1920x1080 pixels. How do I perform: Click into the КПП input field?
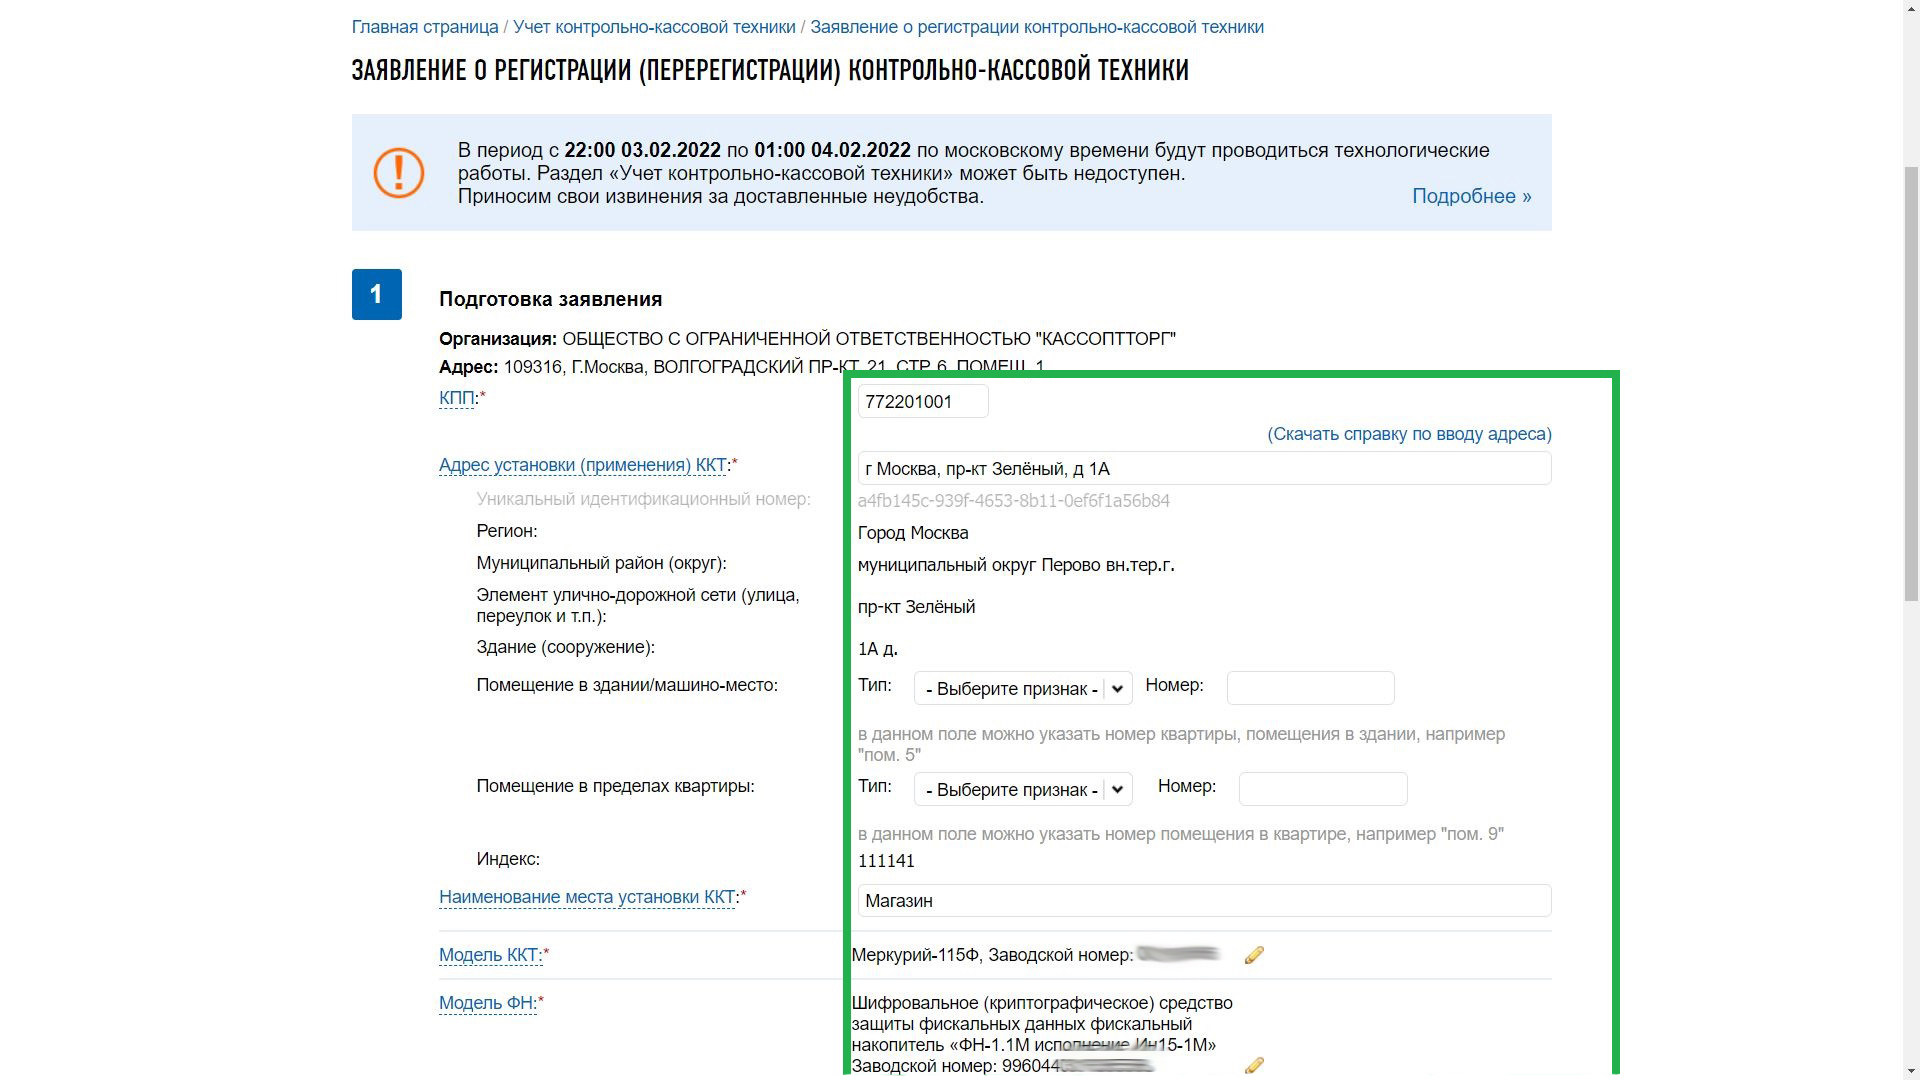(x=922, y=402)
